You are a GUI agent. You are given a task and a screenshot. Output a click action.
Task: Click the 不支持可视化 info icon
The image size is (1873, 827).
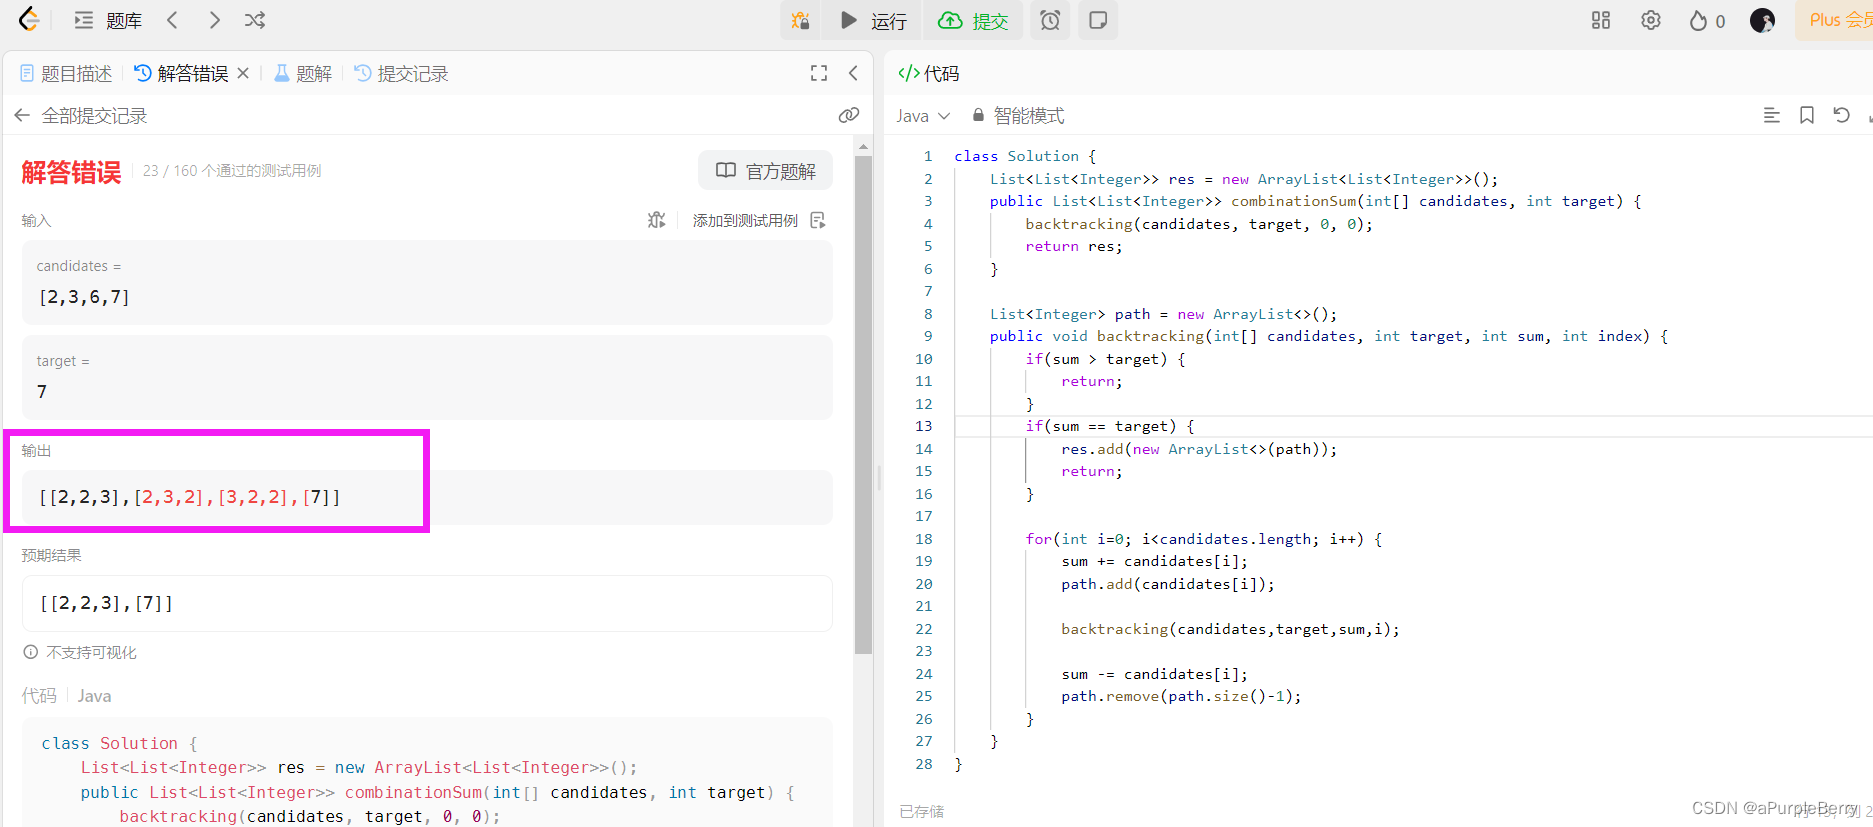(x=31, y=652)
